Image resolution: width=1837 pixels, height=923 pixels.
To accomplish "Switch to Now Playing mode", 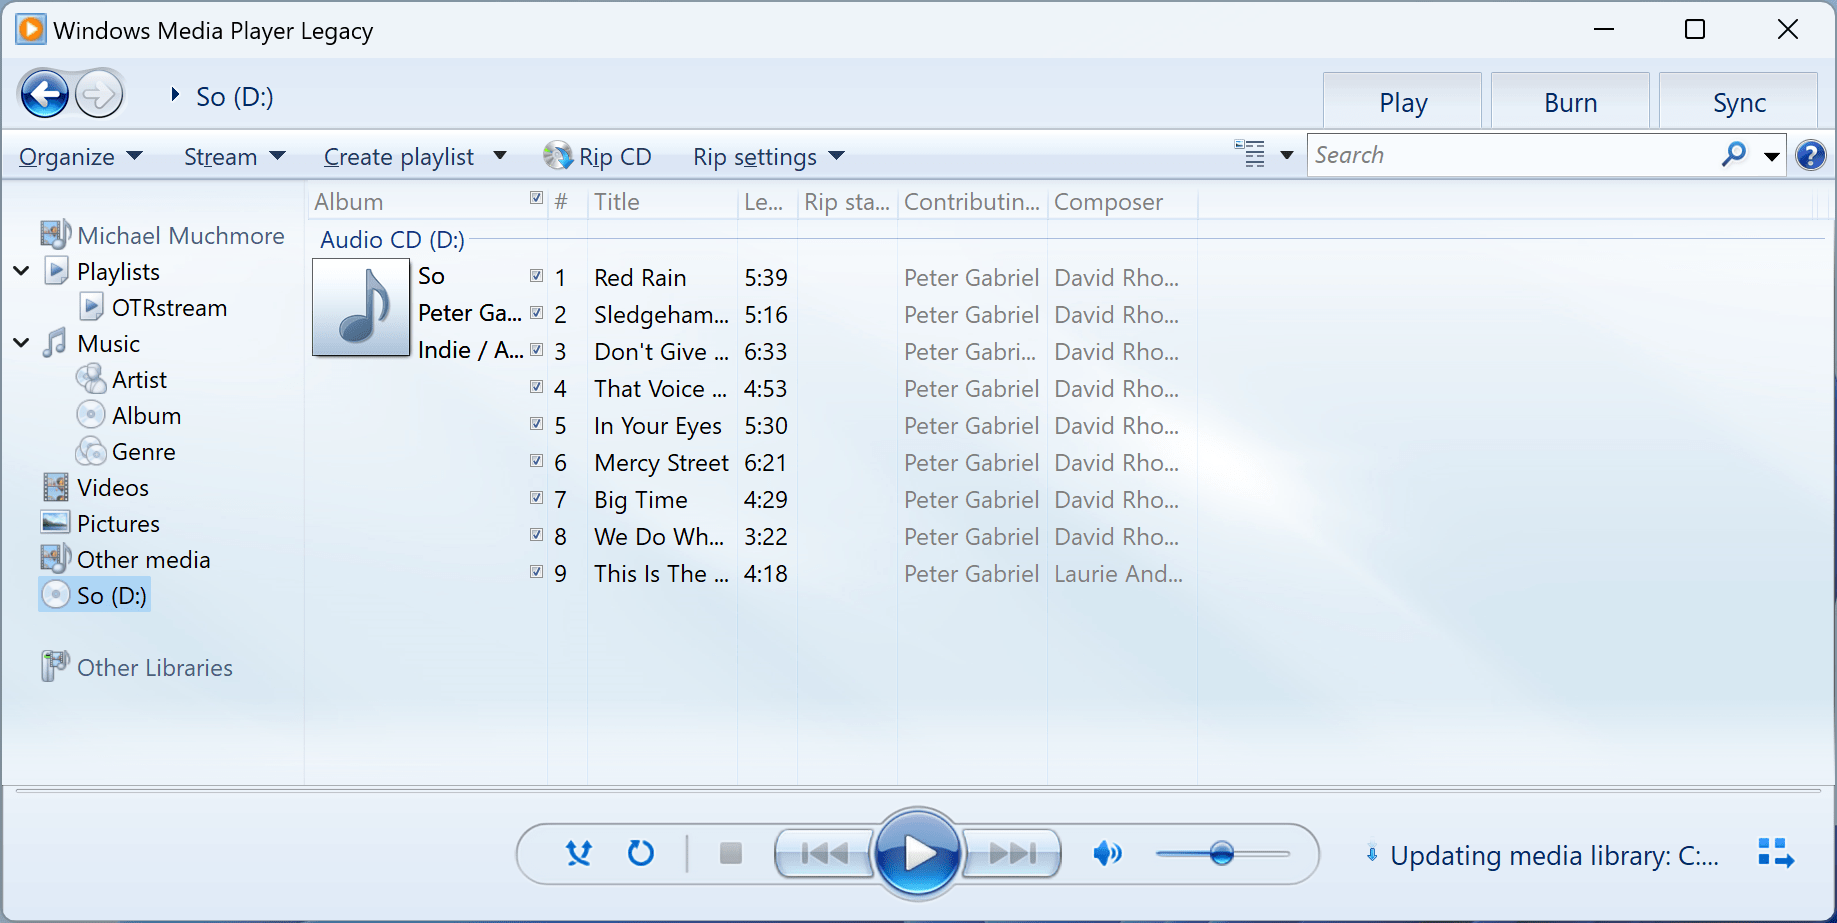I will coord(1776,854).
